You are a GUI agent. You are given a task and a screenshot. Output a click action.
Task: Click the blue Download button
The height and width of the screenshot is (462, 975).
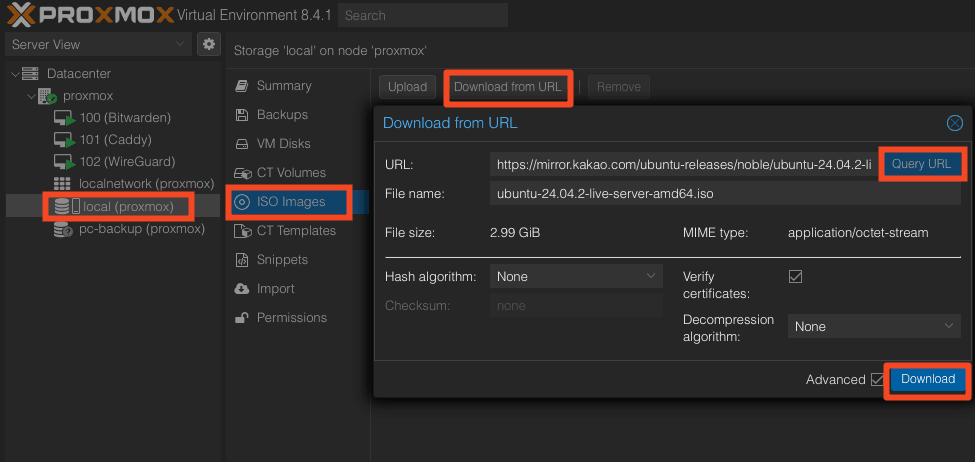click(928, 379)
